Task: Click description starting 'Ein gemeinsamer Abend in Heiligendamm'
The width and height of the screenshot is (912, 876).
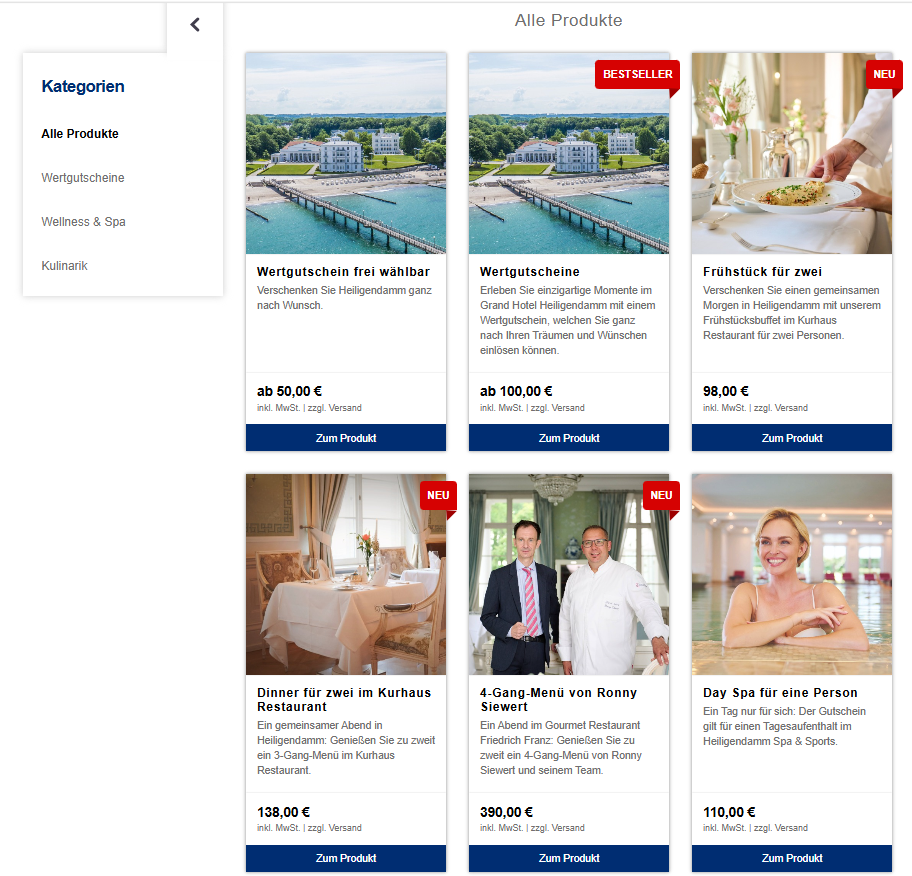Action: 346,748
